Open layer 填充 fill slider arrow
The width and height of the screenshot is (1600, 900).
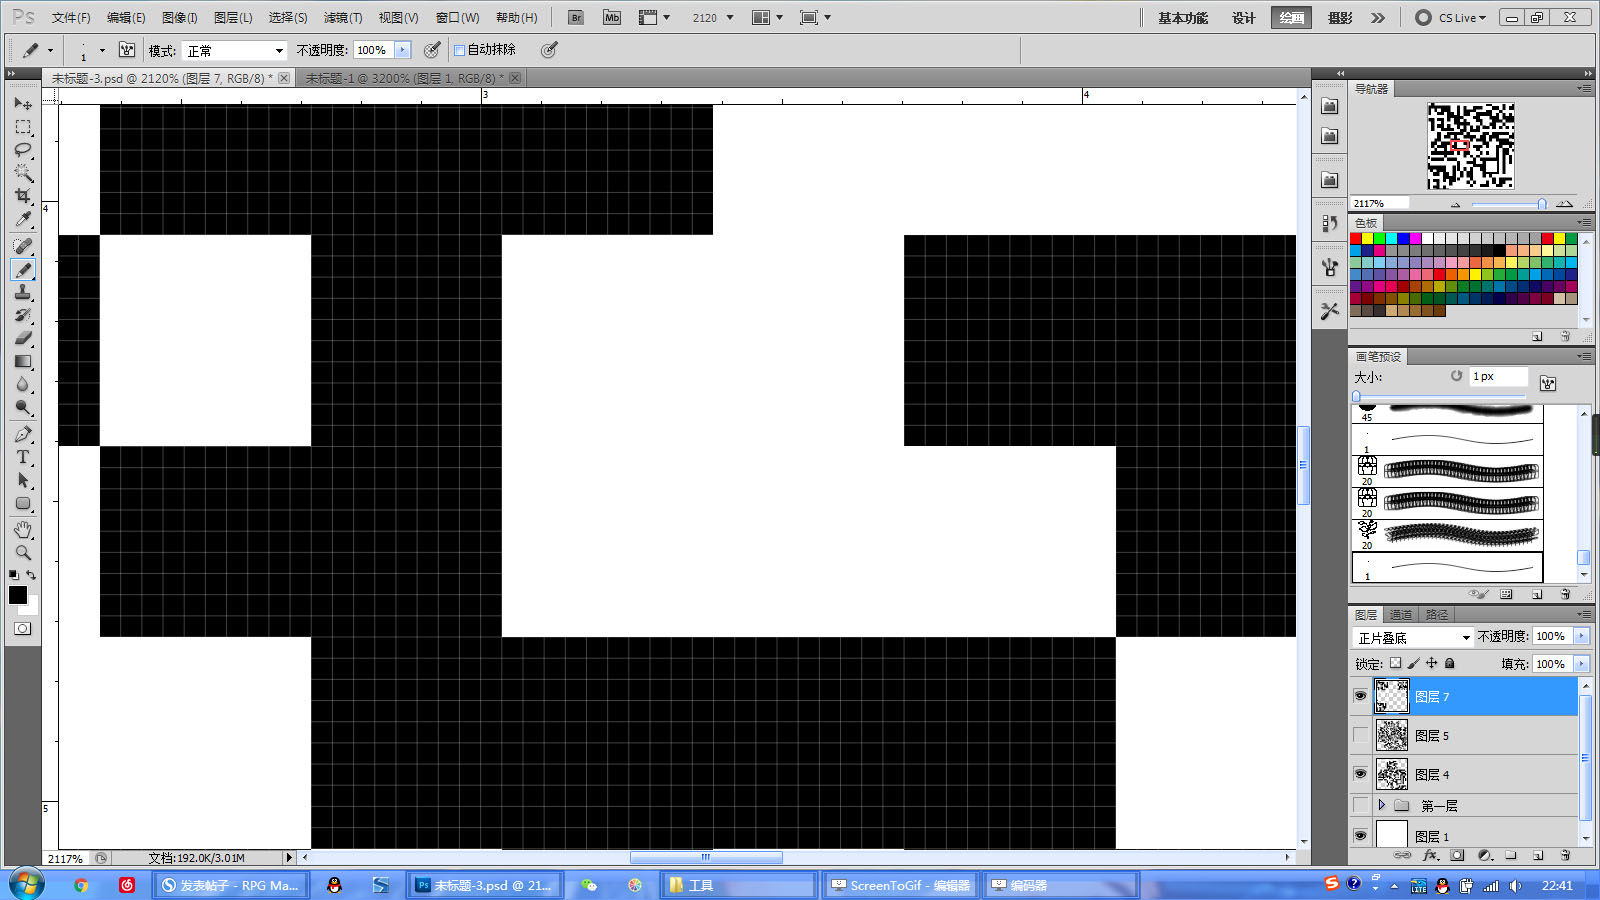coord(1581,664)
